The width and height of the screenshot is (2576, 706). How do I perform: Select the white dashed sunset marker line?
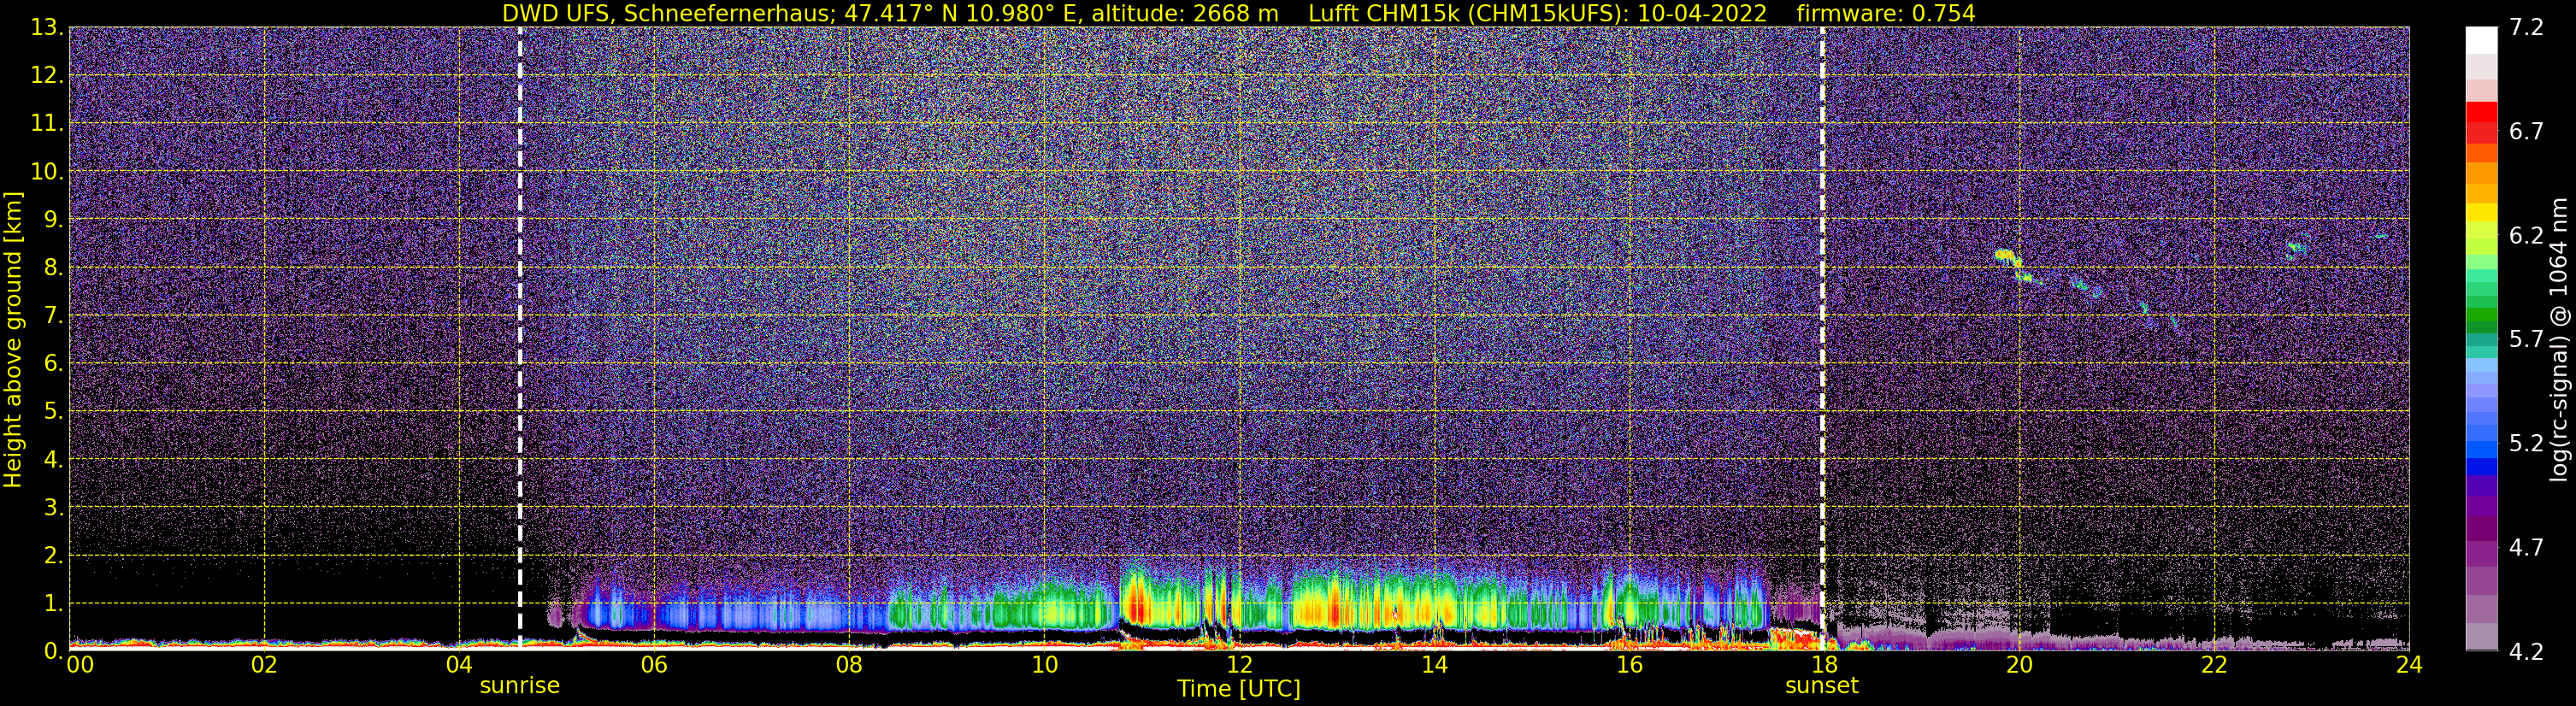1822,339
